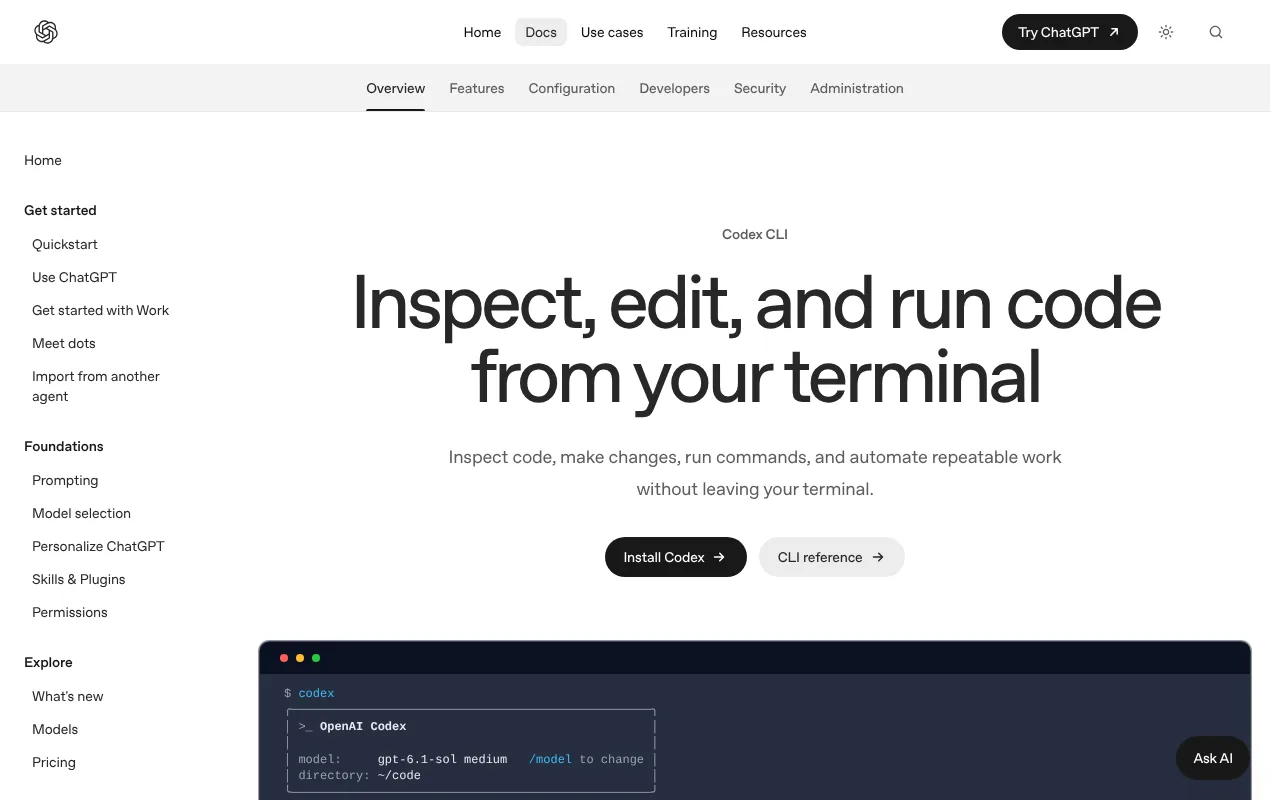
Task: Click the red dot in terminal window
Action: [x=284, y=658]
